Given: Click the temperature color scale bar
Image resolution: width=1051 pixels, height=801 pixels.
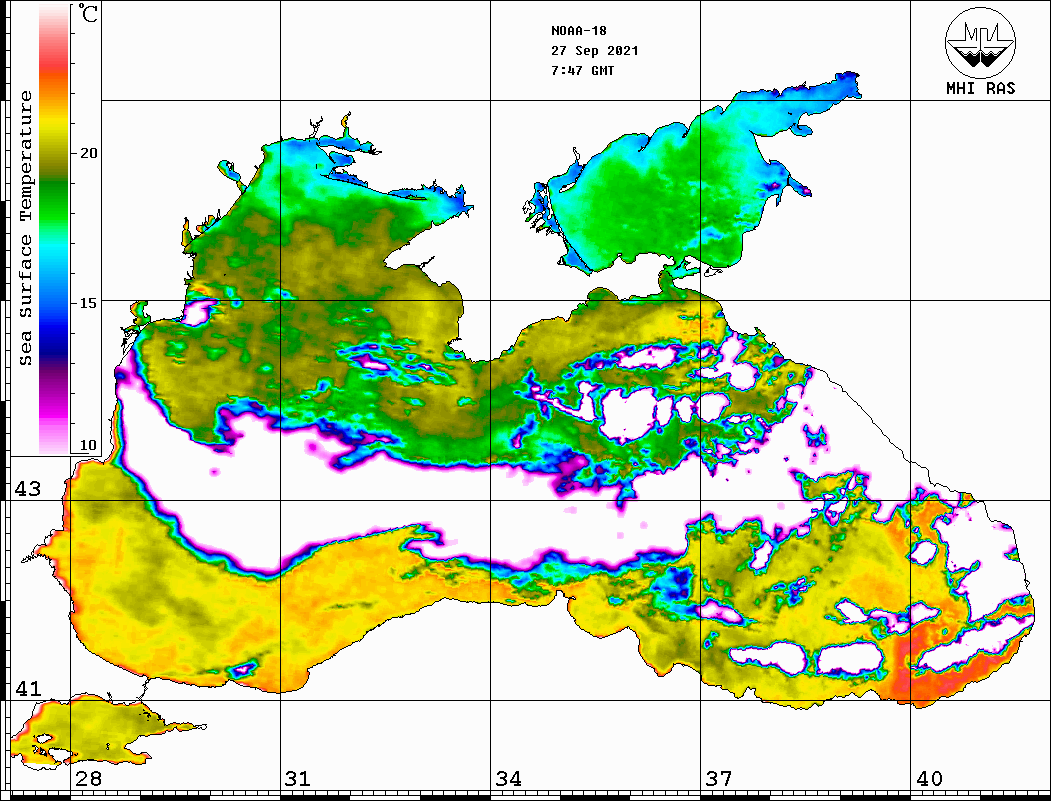Looking at the screenshot, I should coord(54,229).
